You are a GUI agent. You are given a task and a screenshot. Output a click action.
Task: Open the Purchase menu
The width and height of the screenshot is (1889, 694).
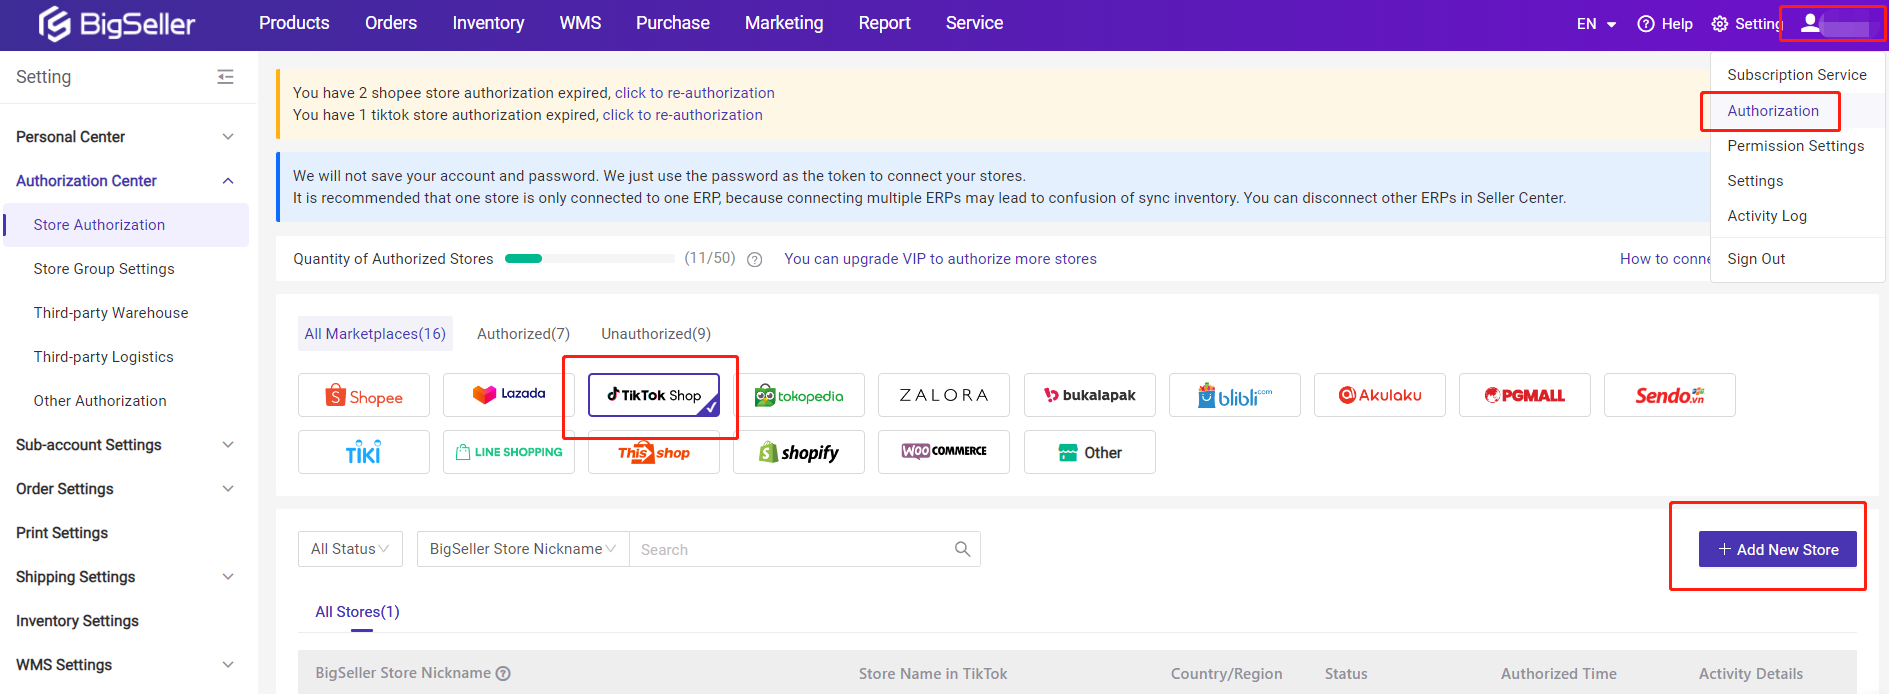click(x=673, y=23)
